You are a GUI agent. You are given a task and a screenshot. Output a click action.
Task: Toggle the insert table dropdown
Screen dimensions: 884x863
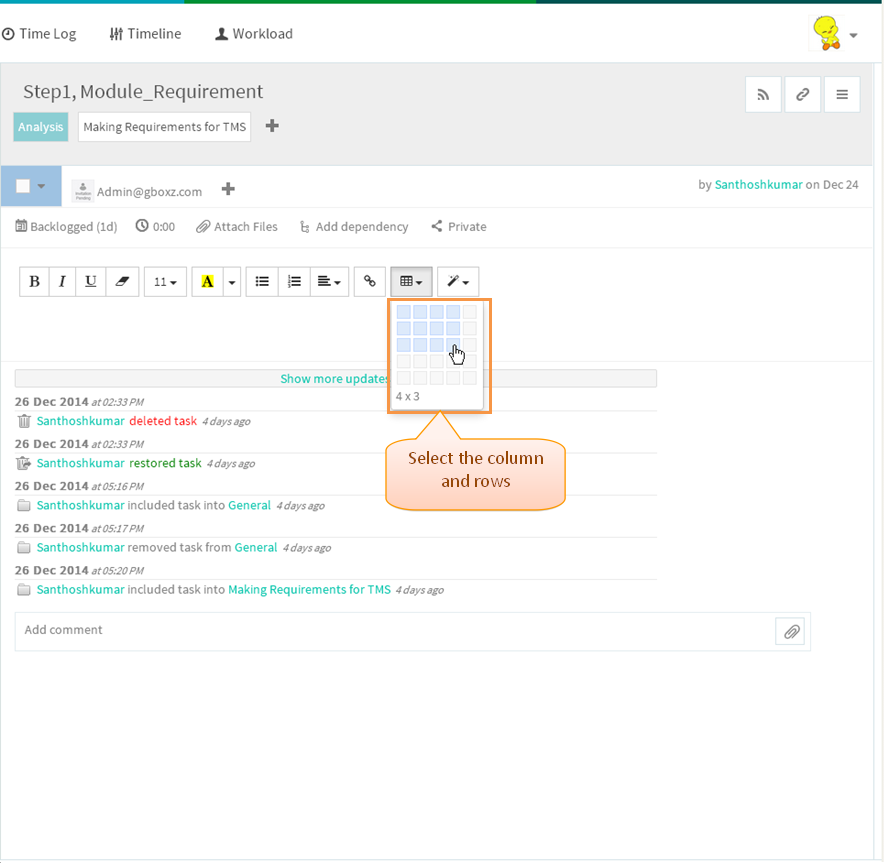pos(411,281)
